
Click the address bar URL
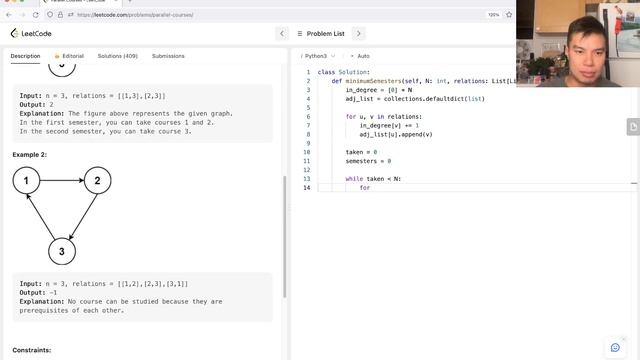click(135, 15)
